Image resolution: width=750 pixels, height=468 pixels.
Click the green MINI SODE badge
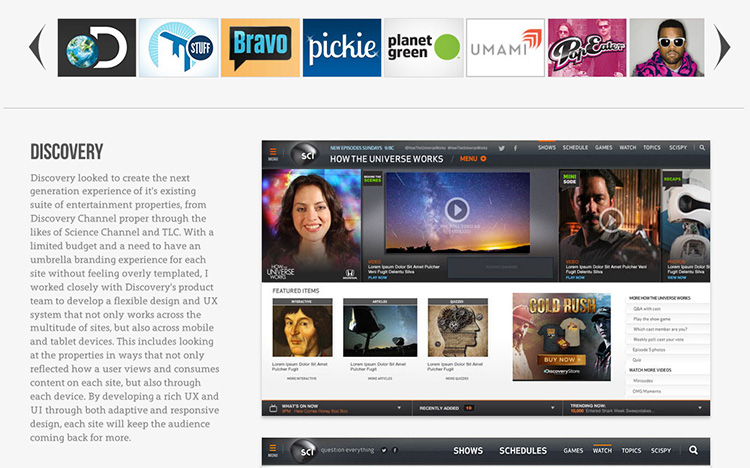pyautogui.click(x=570, y=179)
